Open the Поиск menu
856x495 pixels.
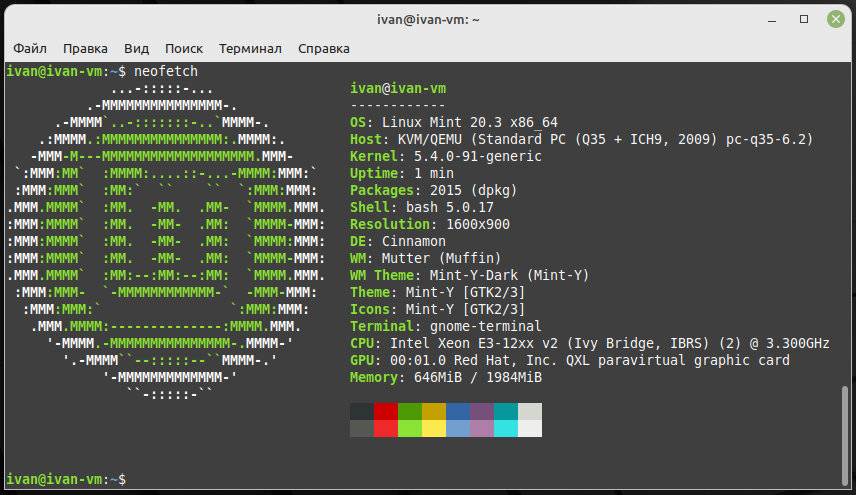point(184,48)
